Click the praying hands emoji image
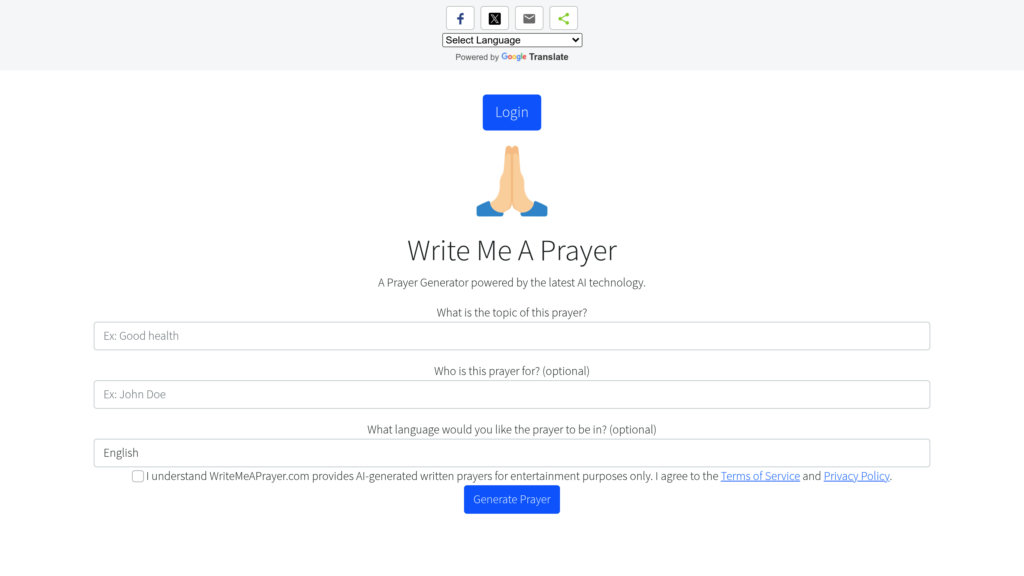This screenshot has height=576, width=1024. (511, 181)
